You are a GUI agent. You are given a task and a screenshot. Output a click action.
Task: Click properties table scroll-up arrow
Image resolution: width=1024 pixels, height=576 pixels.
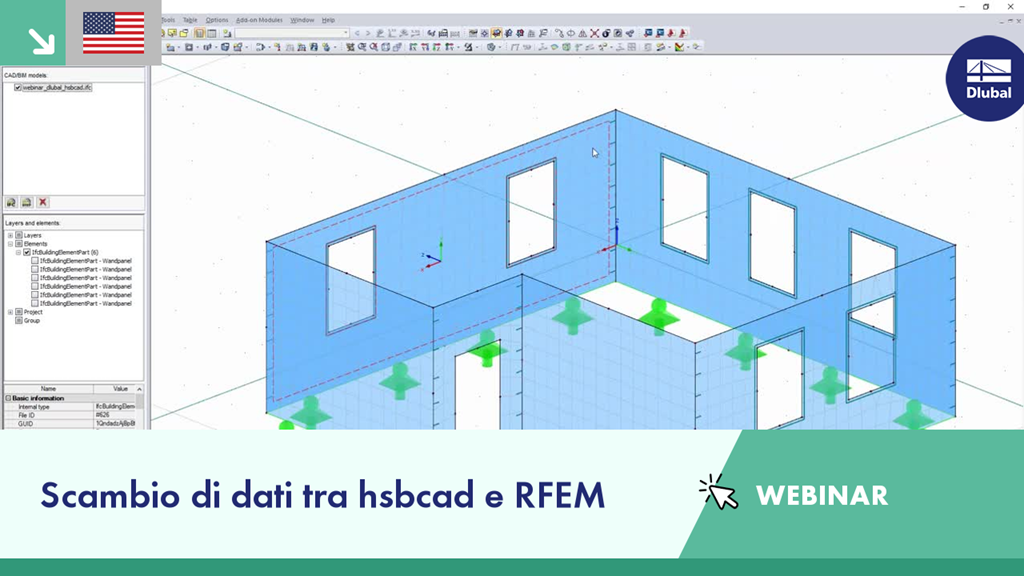[x=140, y=389]
